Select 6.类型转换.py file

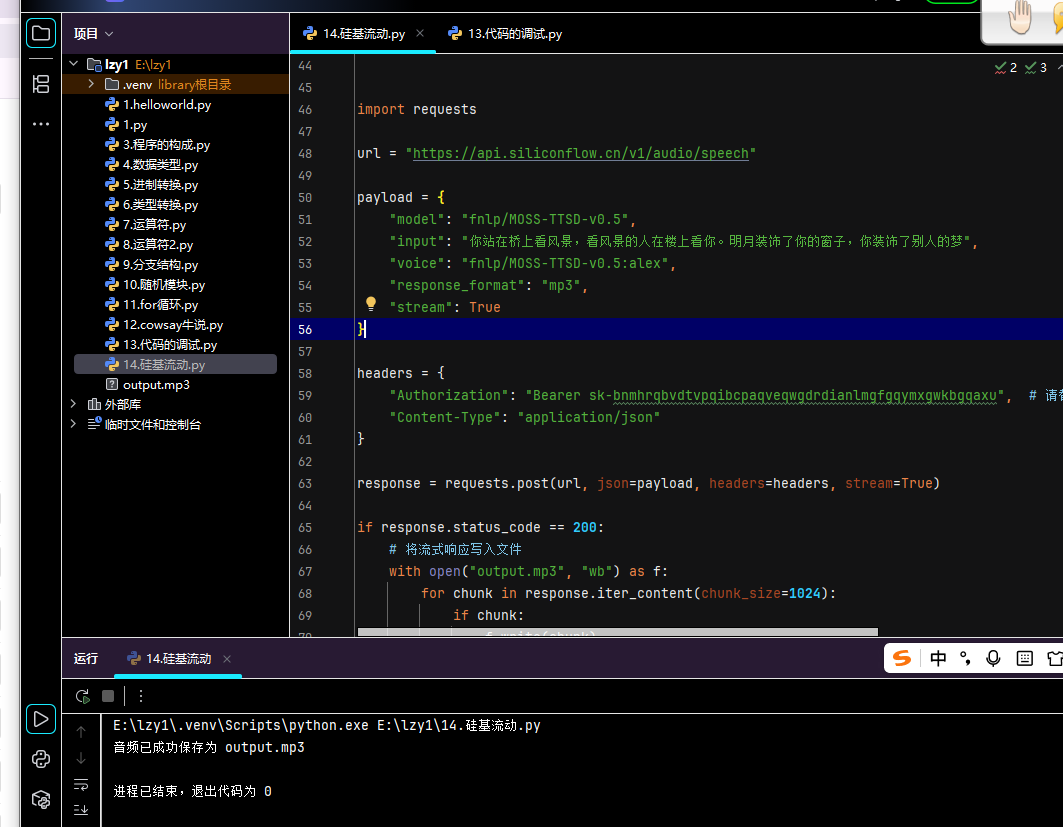pos(160,205)
